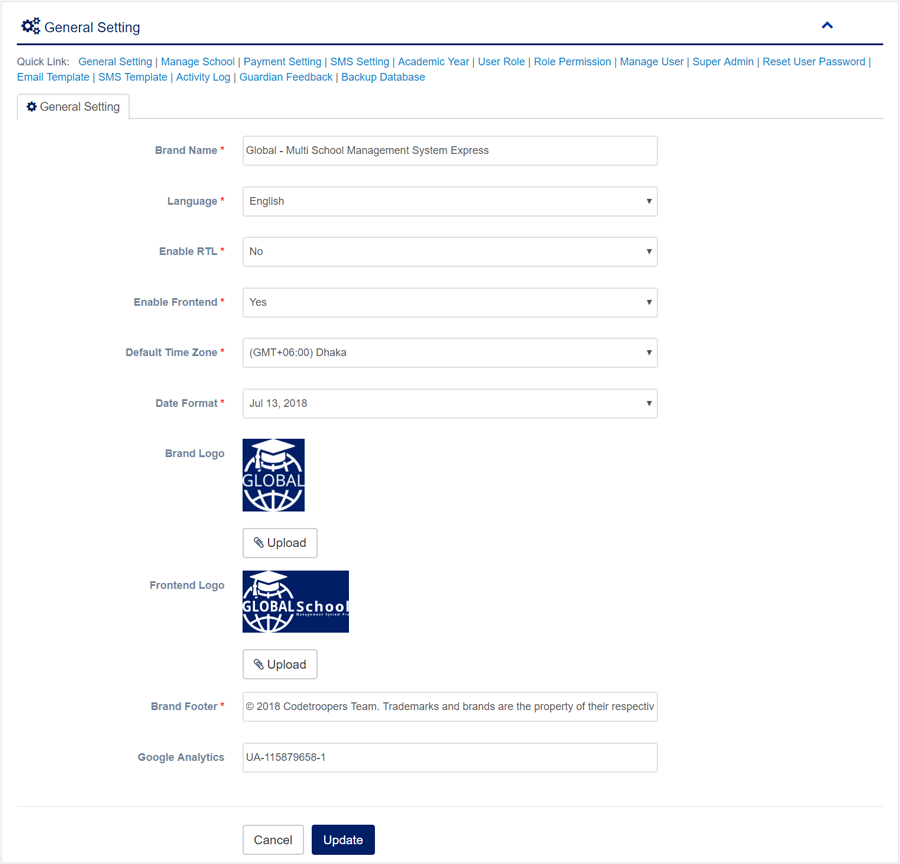Open SMS Setting quick link
Viewport: 900px width, 864px height.
click(x=359, y=61)
